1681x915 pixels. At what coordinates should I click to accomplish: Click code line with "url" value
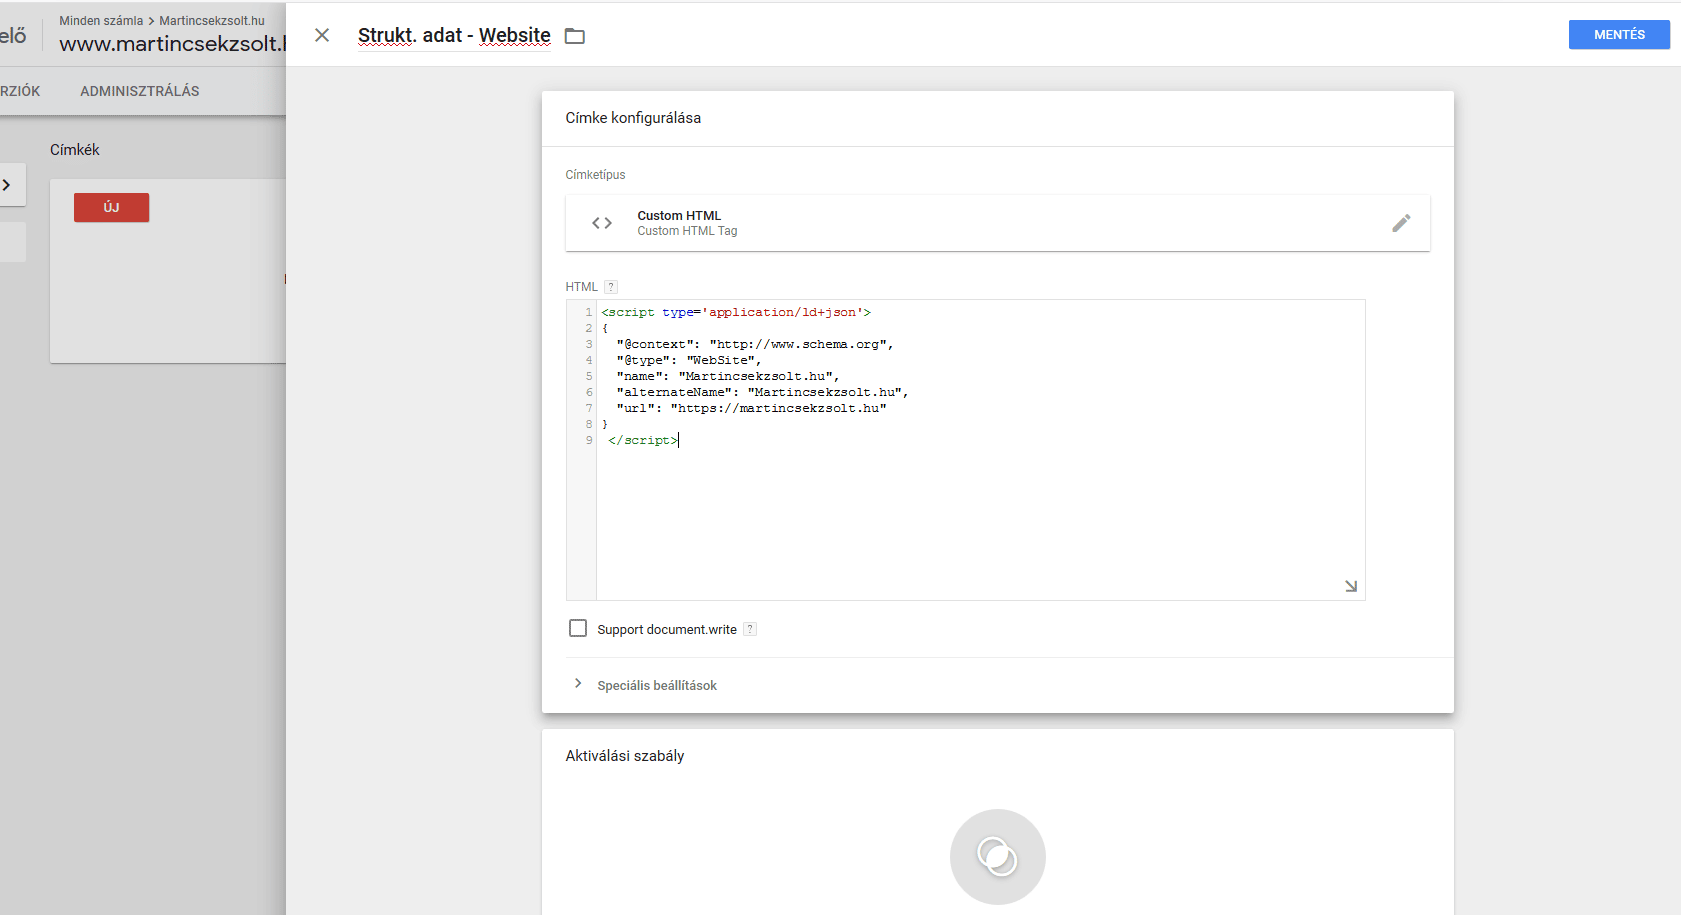click(751, 408)
